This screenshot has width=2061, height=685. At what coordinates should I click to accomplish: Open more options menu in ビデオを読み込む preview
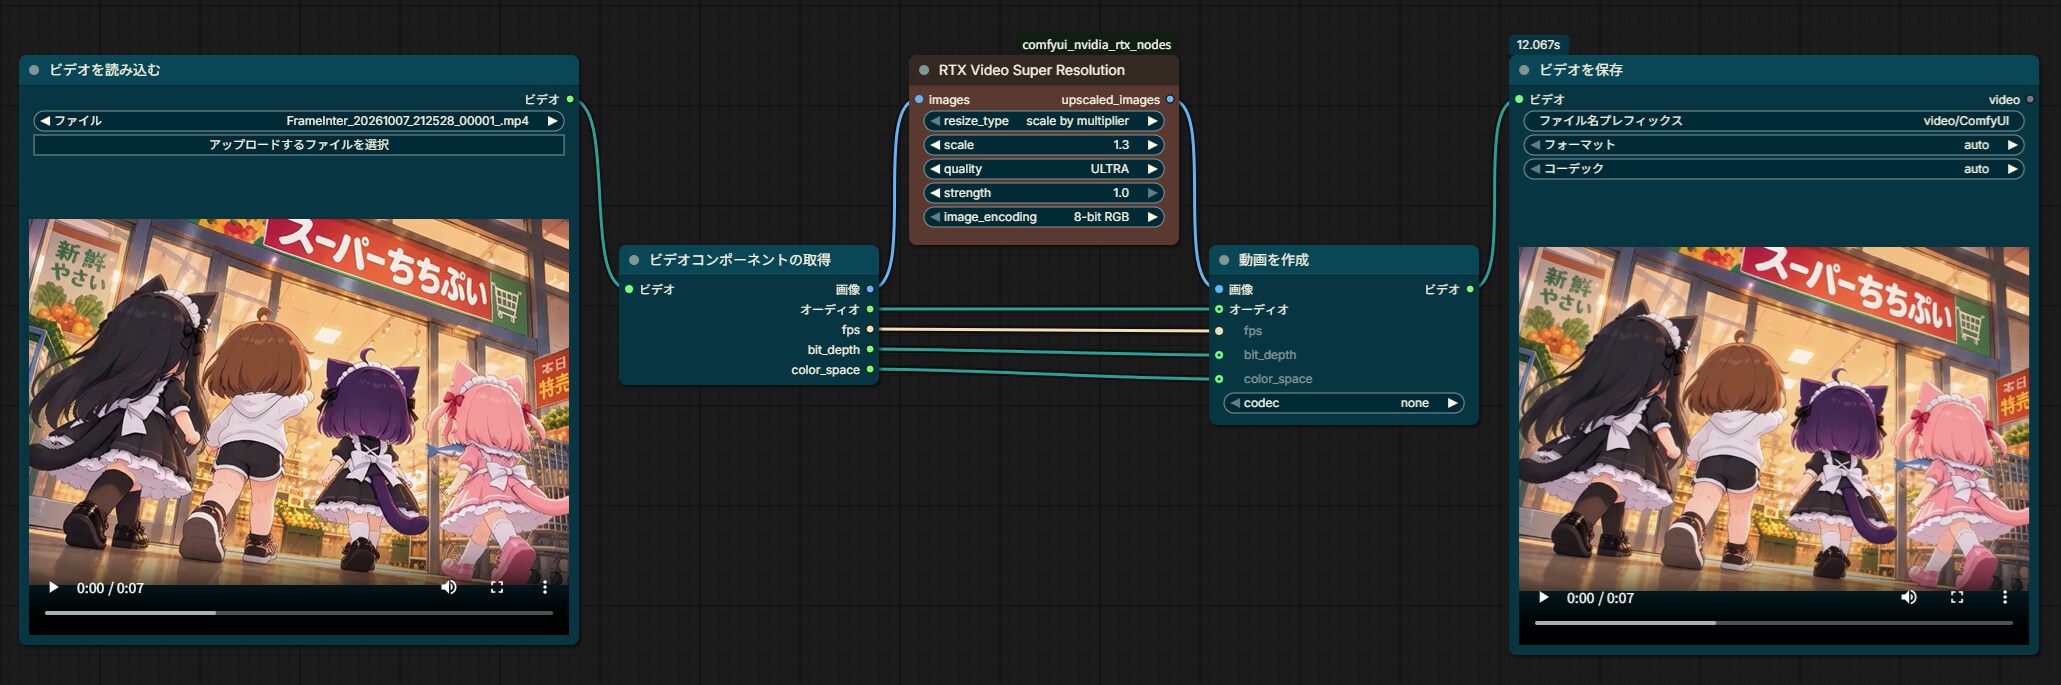click(x=545, y=588)
